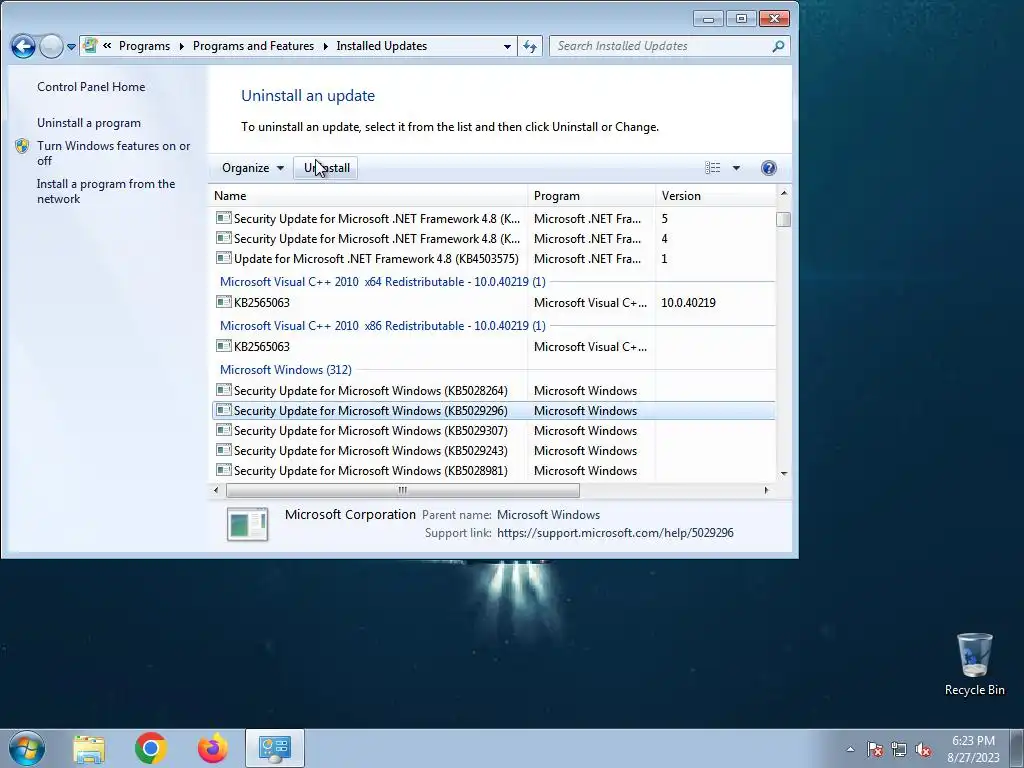Click Control Panel taskbar button
The width and height of the screenshot is (1024, 768).
(274, 748)
